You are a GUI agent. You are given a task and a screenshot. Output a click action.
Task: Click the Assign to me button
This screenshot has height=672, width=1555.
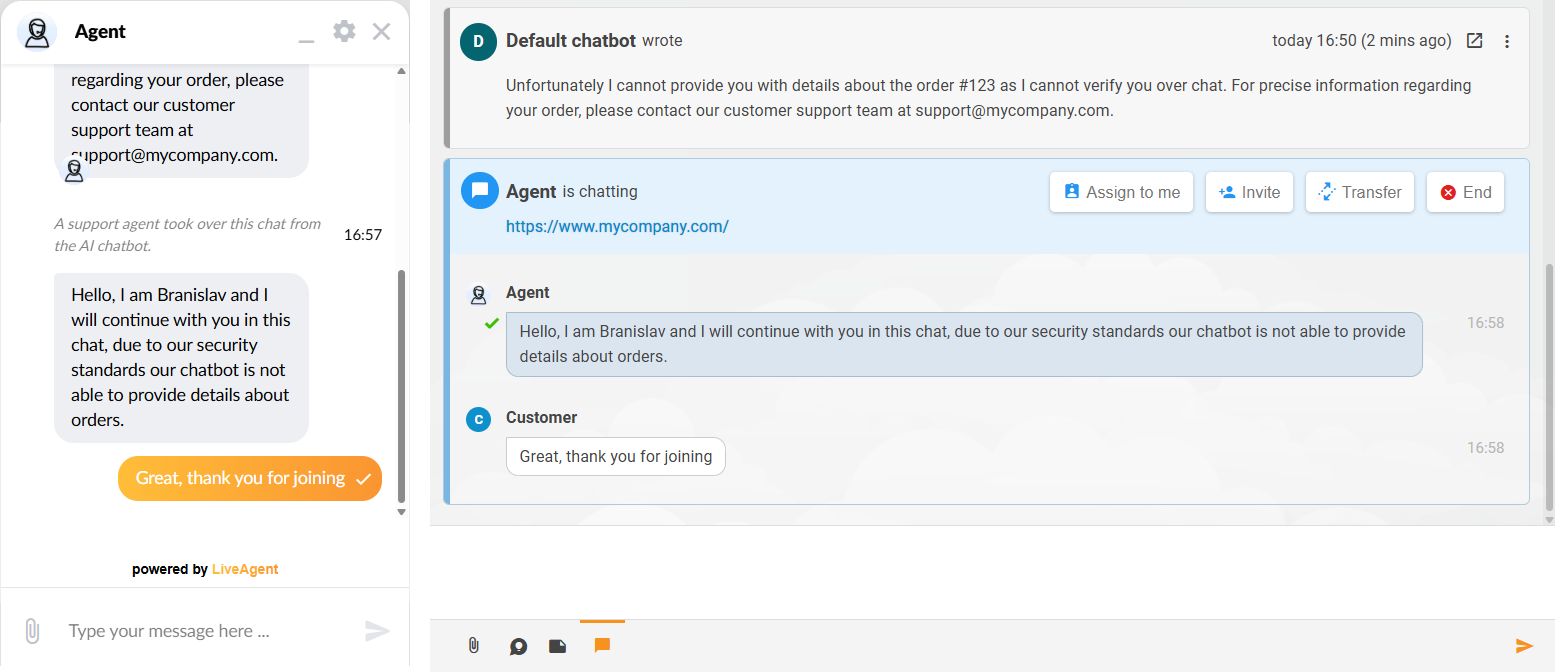click(1121, 192)
